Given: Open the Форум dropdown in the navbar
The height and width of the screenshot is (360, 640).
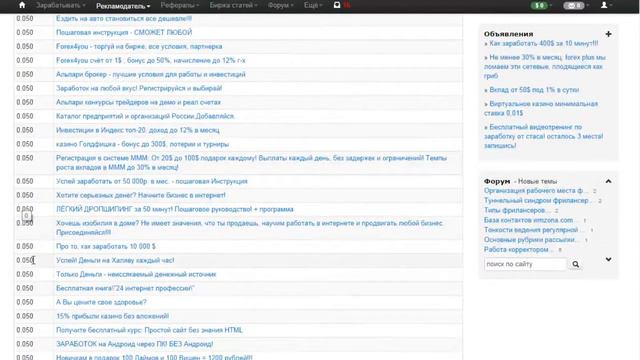Looking at the screenshot, I should coord(280,5).
